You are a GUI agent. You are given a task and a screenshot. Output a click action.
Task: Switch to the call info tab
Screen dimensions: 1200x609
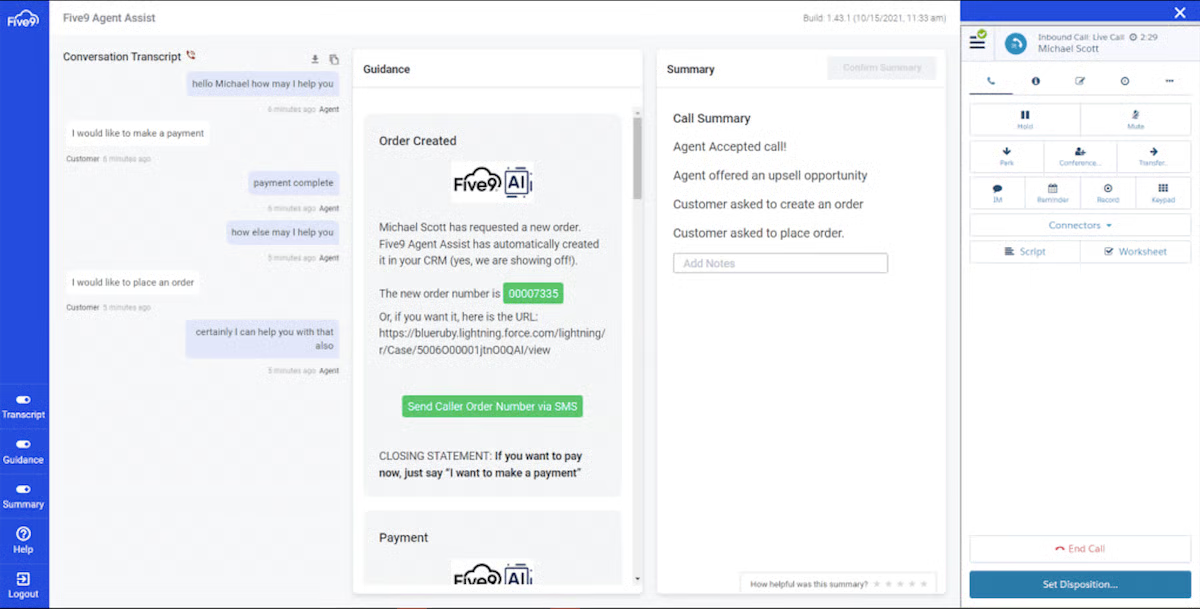[x=1035, y=81]
